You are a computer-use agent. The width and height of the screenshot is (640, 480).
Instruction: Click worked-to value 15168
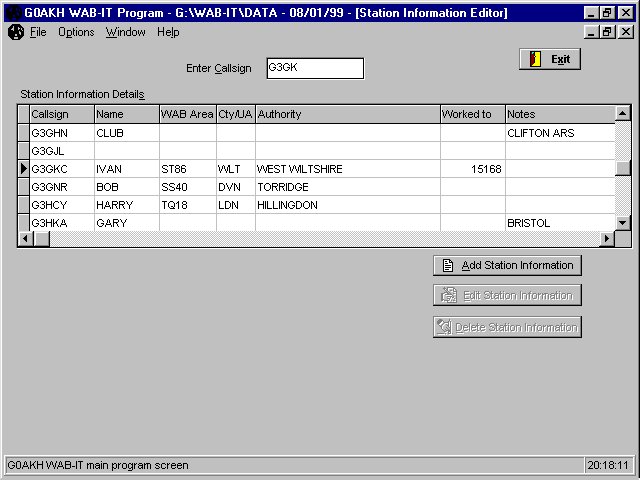point(473,169)
